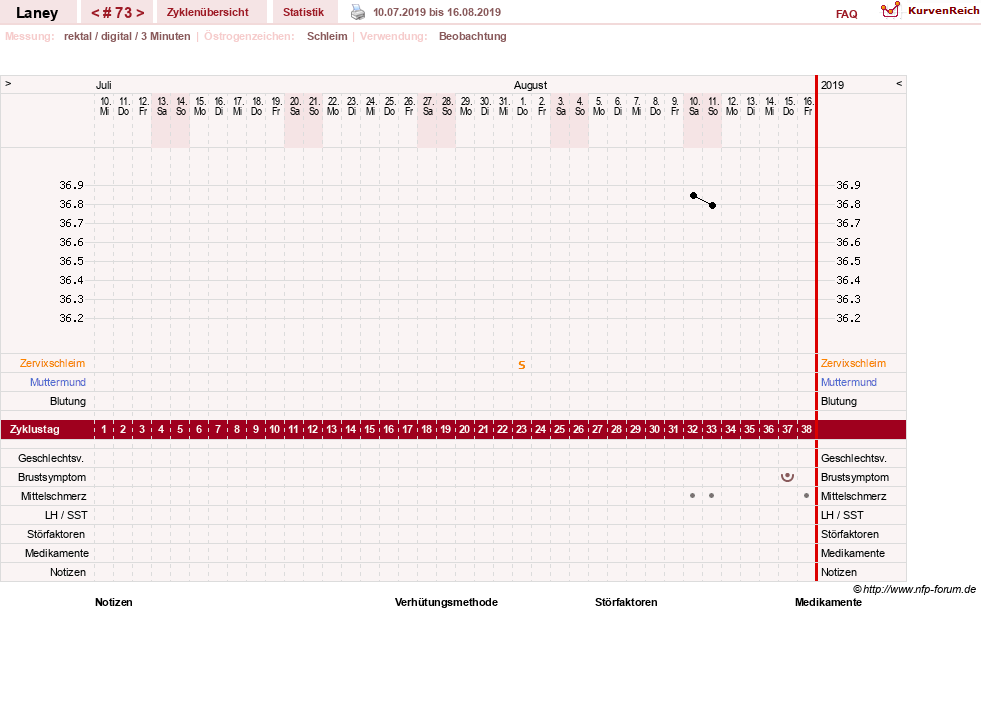Click the left LH / SST row label
Viewport: 981px width, 721px height.
click(x=66, y=515)
